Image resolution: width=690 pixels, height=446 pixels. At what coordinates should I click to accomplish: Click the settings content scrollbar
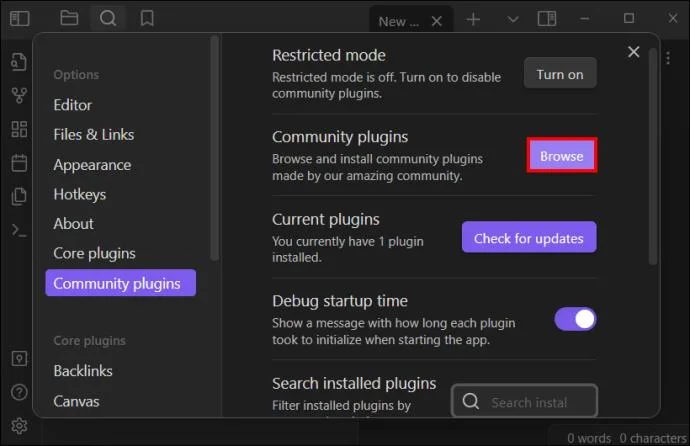click(653, 156)
